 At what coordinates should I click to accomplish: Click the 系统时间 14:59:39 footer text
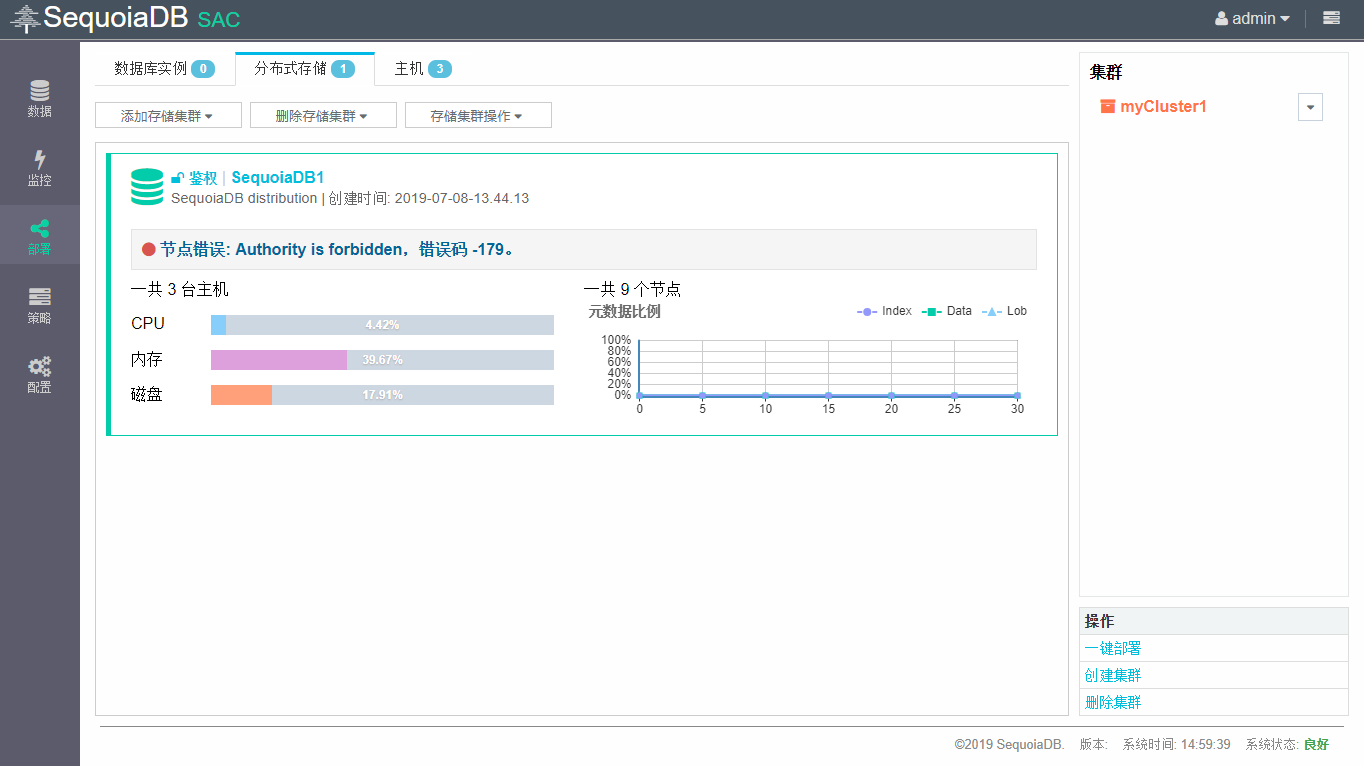(1176, 744)
